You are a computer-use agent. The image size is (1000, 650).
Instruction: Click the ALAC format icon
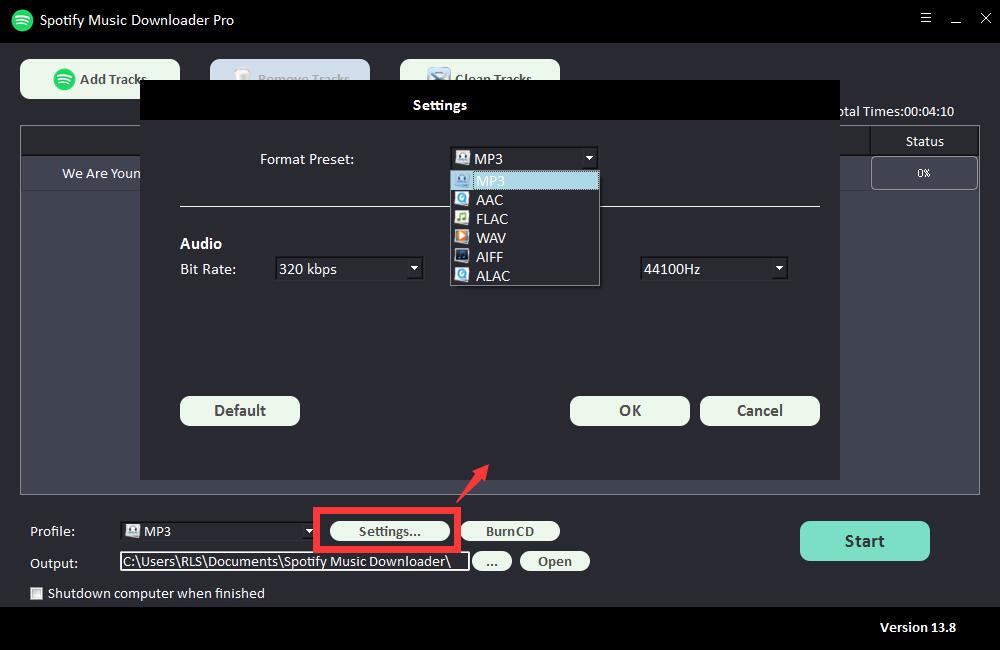(x=462, y=275)
